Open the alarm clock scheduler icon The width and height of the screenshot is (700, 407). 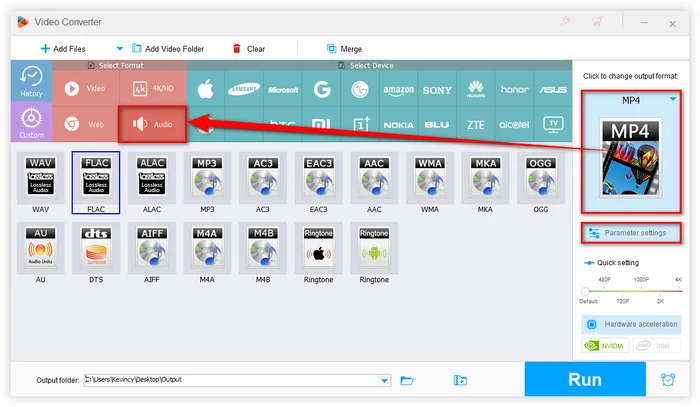tap(668, 380)
